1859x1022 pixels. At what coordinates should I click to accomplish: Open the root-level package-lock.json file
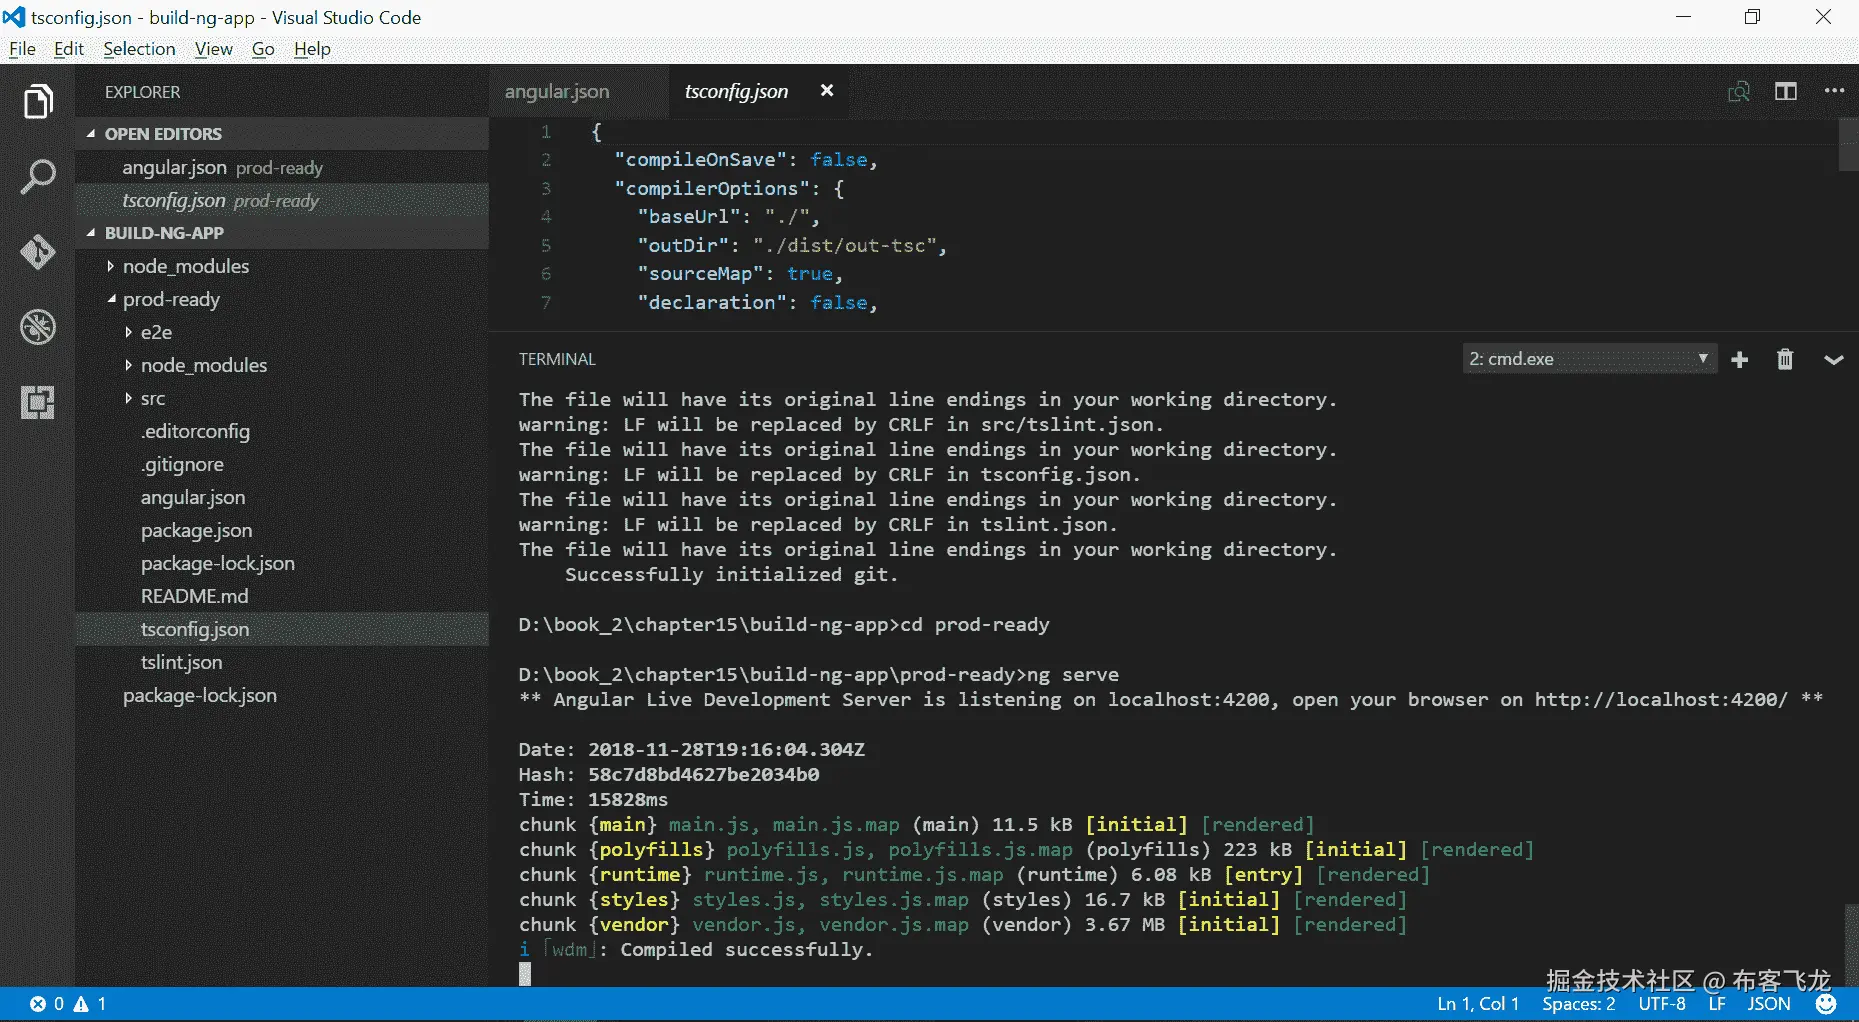click(282, 695)
